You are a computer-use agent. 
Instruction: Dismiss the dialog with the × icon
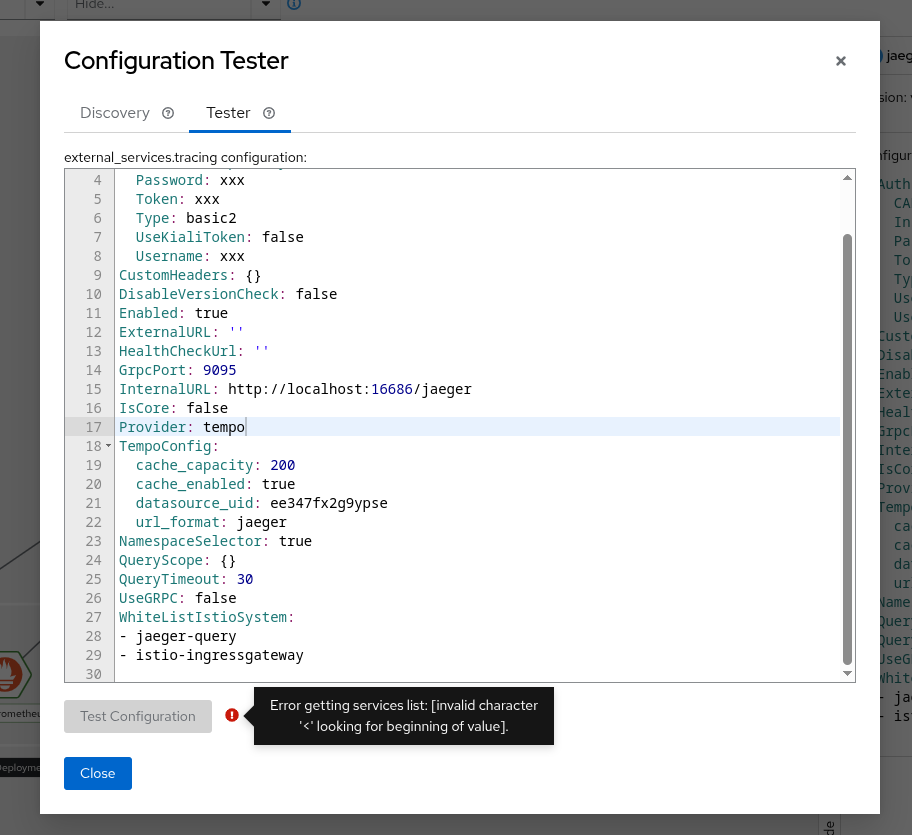tap(841, 61)
